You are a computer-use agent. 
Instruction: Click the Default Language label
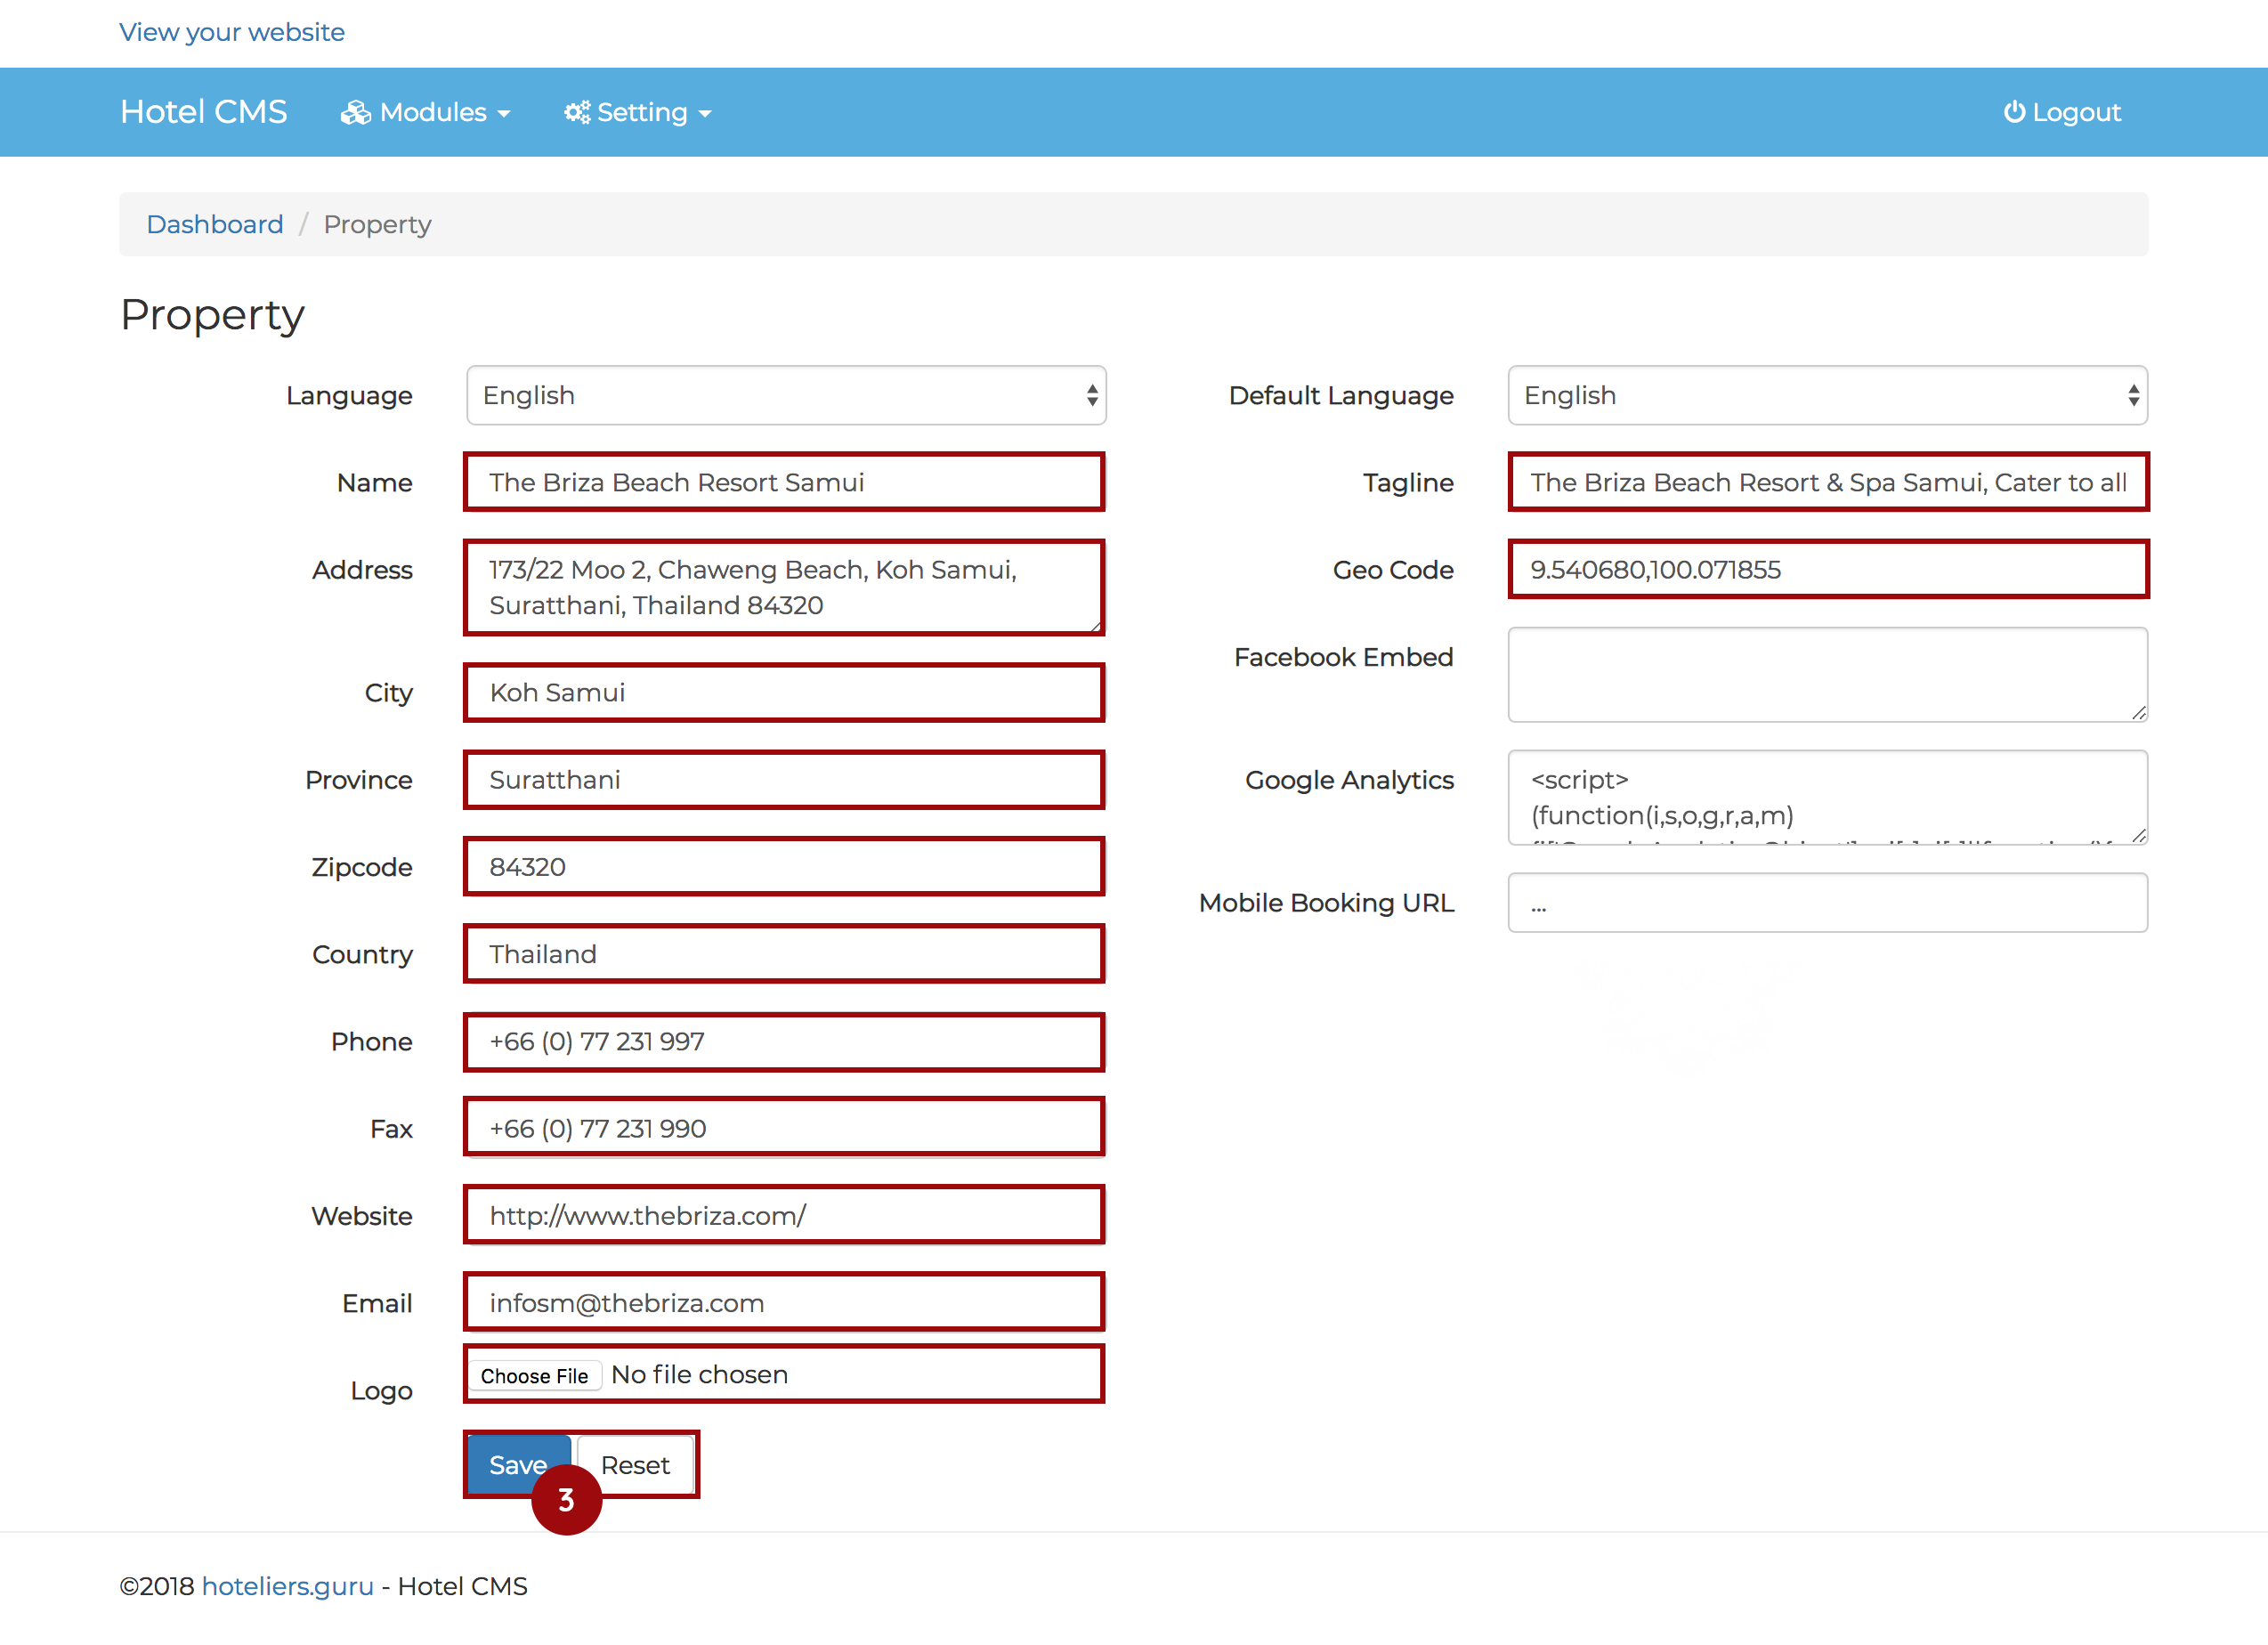click(1341, 396)
